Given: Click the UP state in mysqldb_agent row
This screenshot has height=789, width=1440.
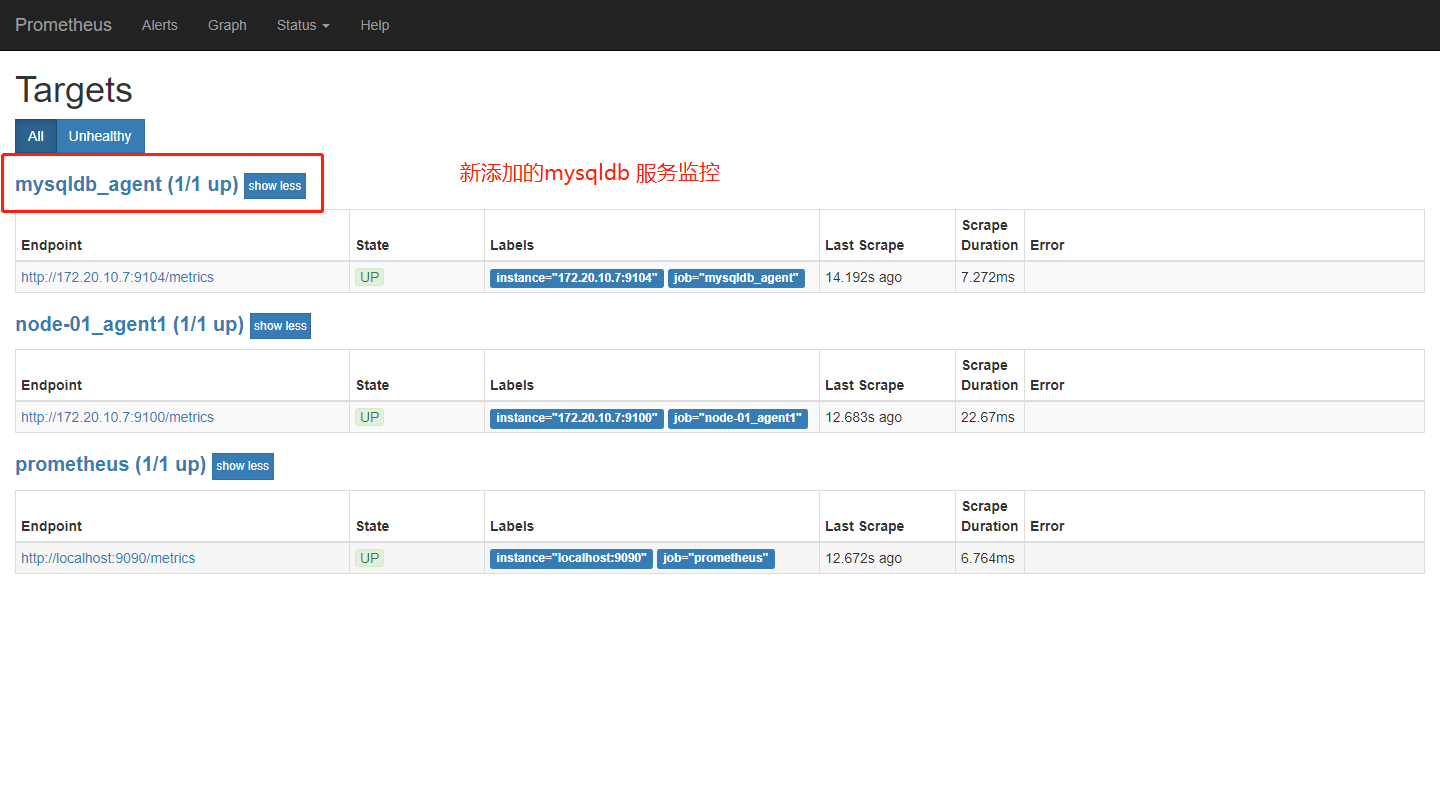Looking at the screenshot, I should click(x=370, y=277).
